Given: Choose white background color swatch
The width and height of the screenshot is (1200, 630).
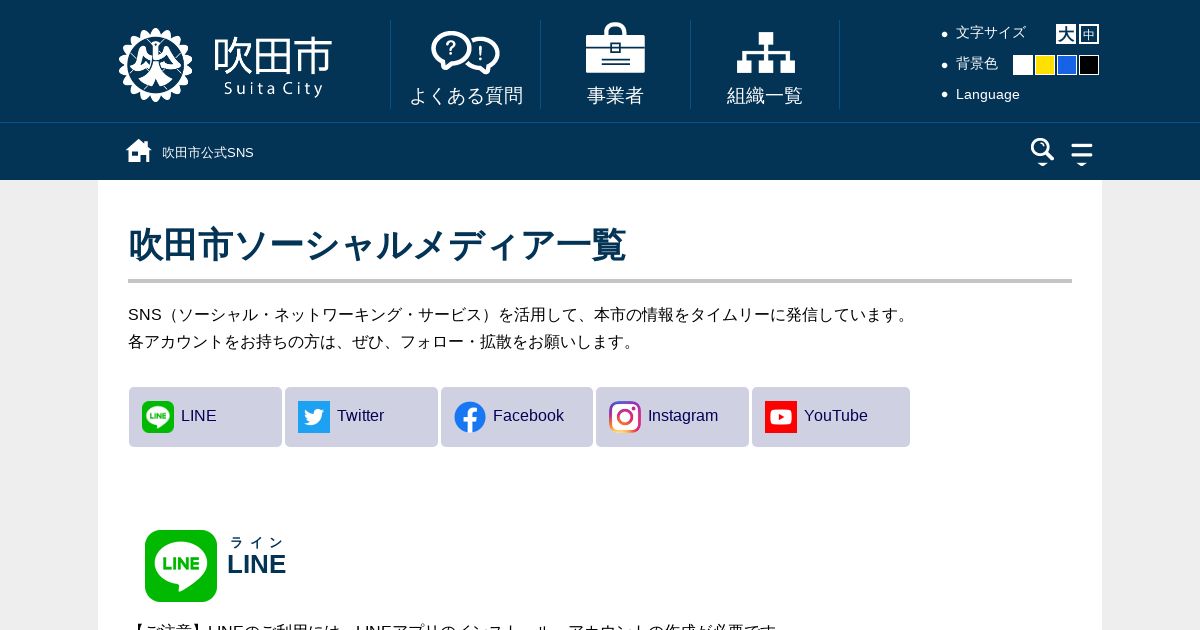Looking at the screenshot, I should [x=1023, y=65].
